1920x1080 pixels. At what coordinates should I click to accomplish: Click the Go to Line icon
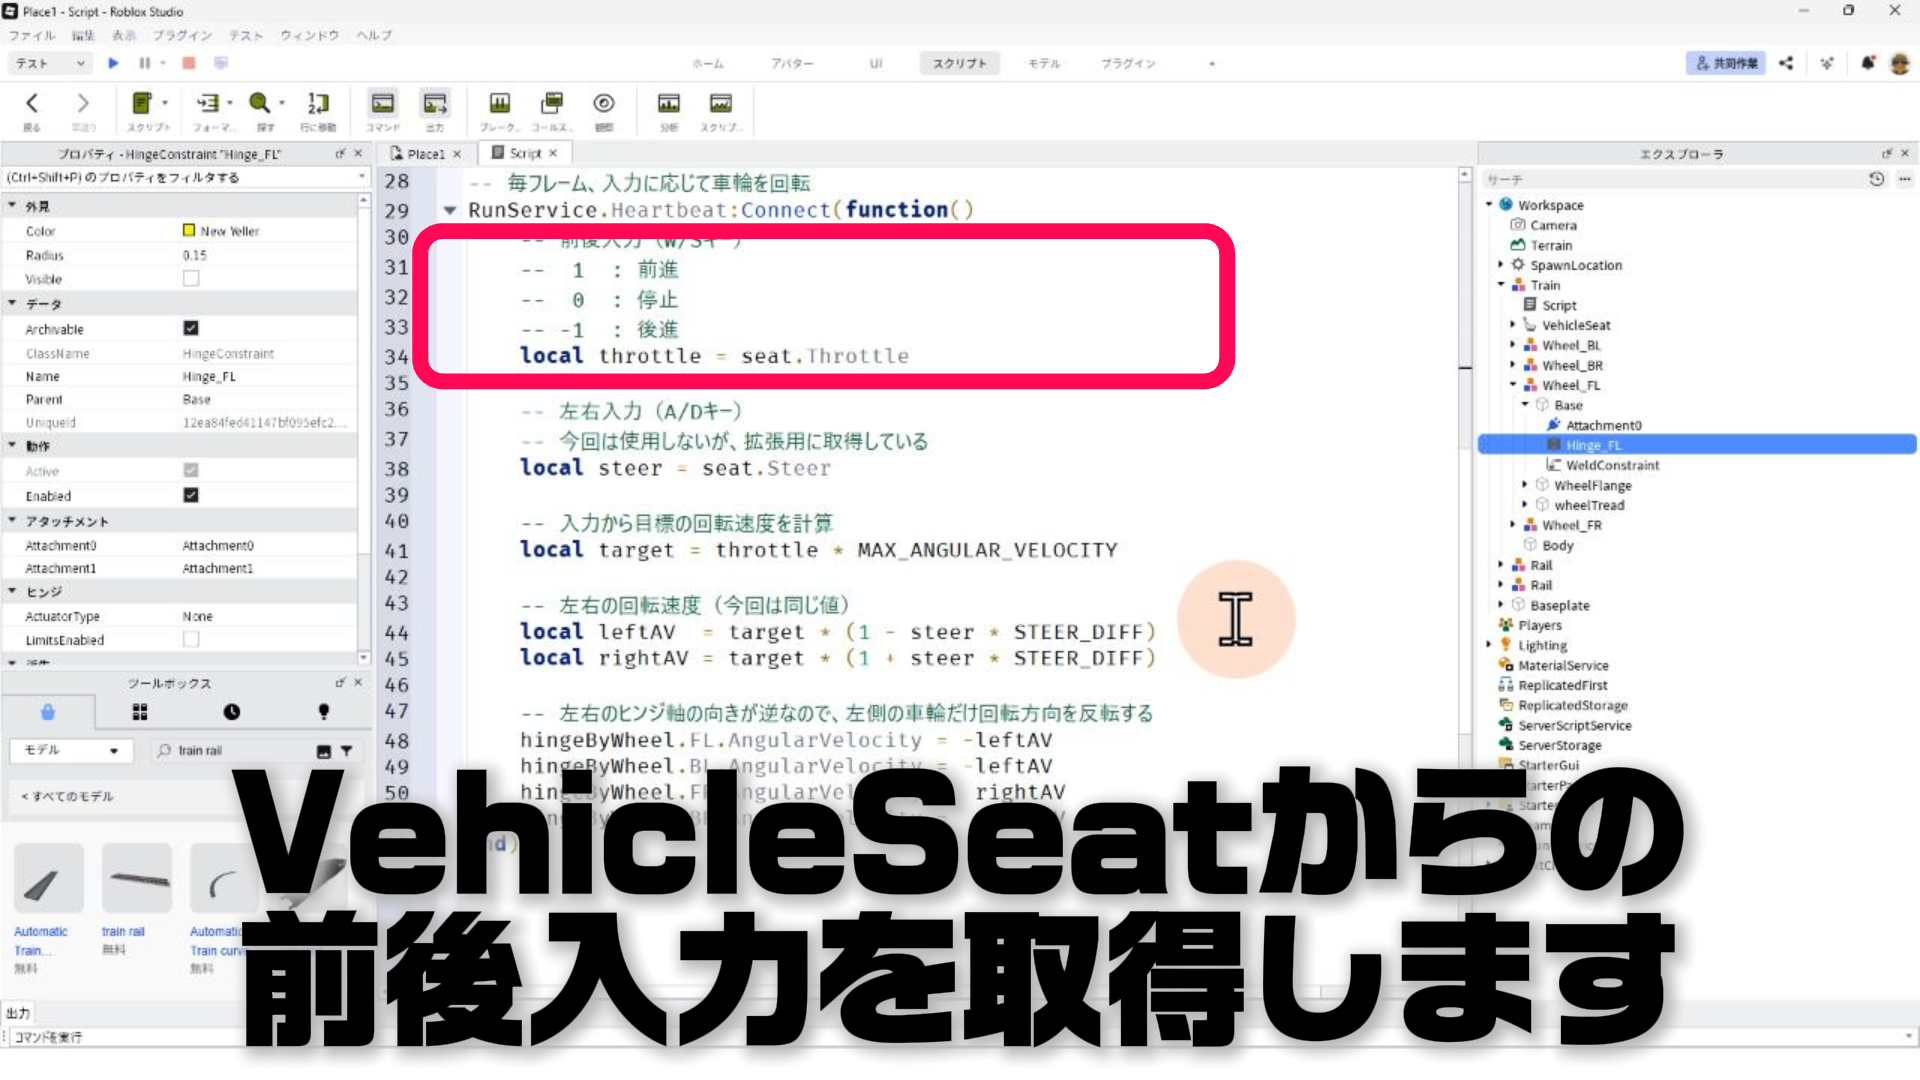(x=318, y=104)
